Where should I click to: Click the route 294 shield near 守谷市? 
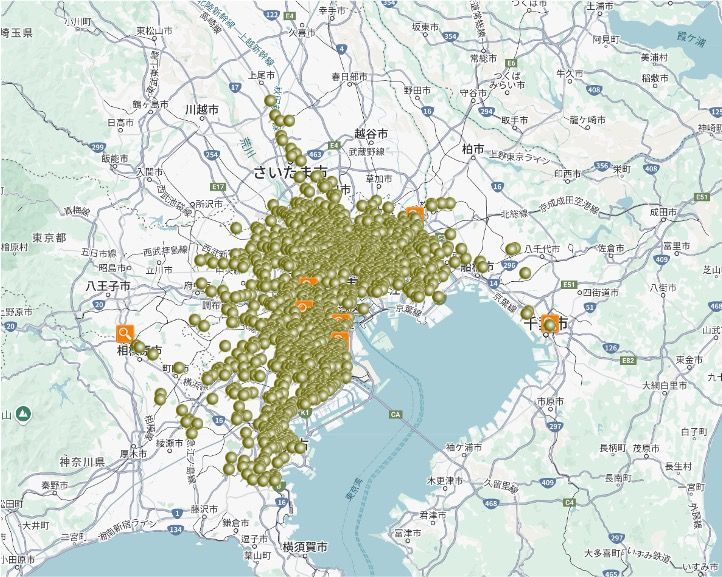coord(486,111)
